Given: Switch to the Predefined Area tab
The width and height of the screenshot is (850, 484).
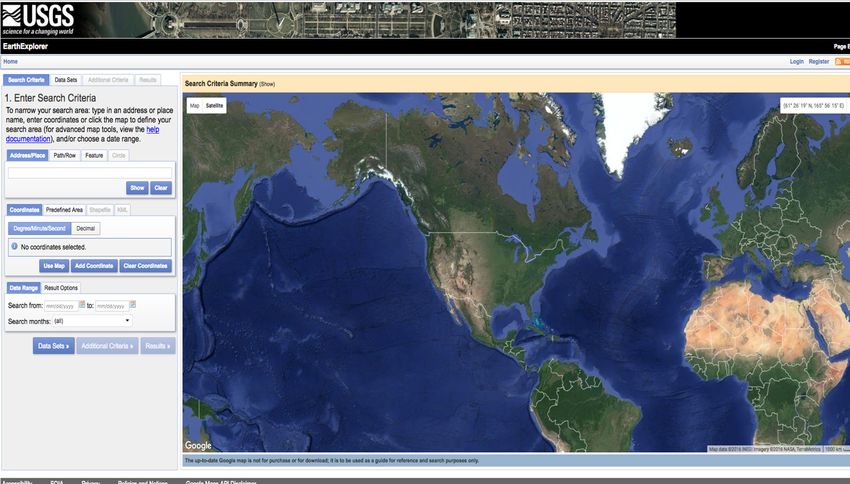Looking at the screenshot, I should coord(64,210).
